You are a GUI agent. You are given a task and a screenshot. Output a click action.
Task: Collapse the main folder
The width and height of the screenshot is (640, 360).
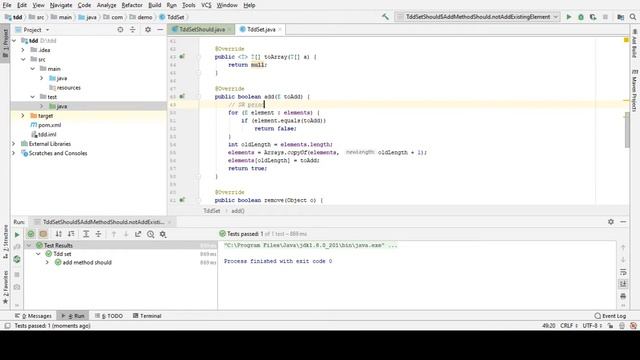33,69
